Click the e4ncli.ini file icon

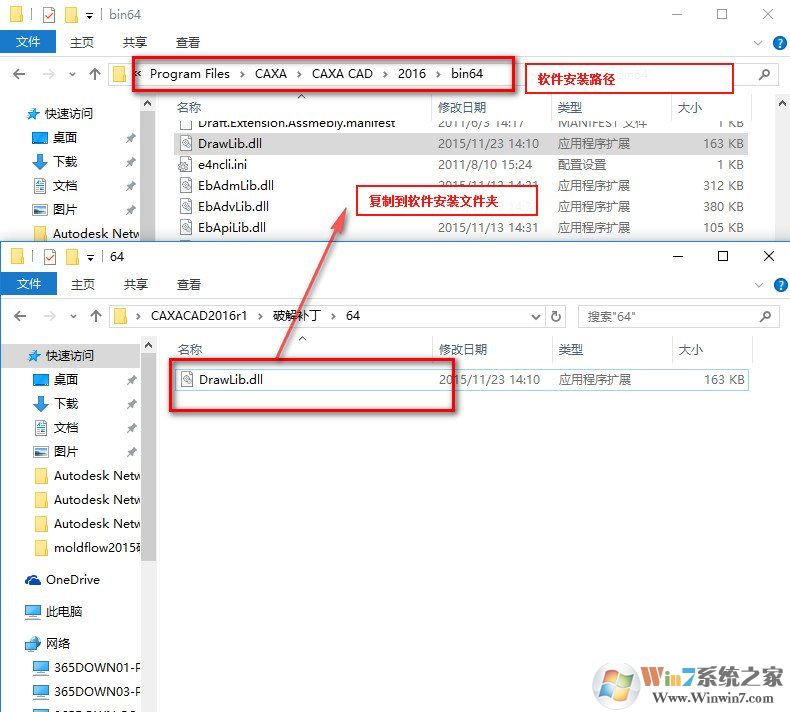tap(186, 165)
